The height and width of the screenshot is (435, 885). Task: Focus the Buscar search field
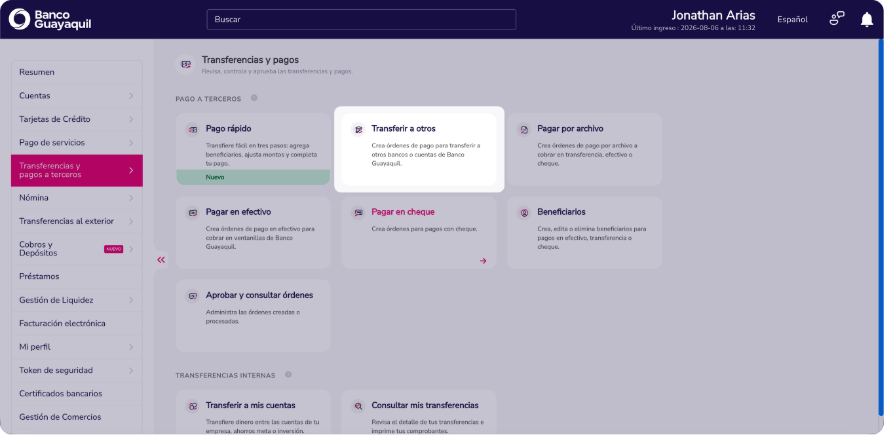click(361, 19)
